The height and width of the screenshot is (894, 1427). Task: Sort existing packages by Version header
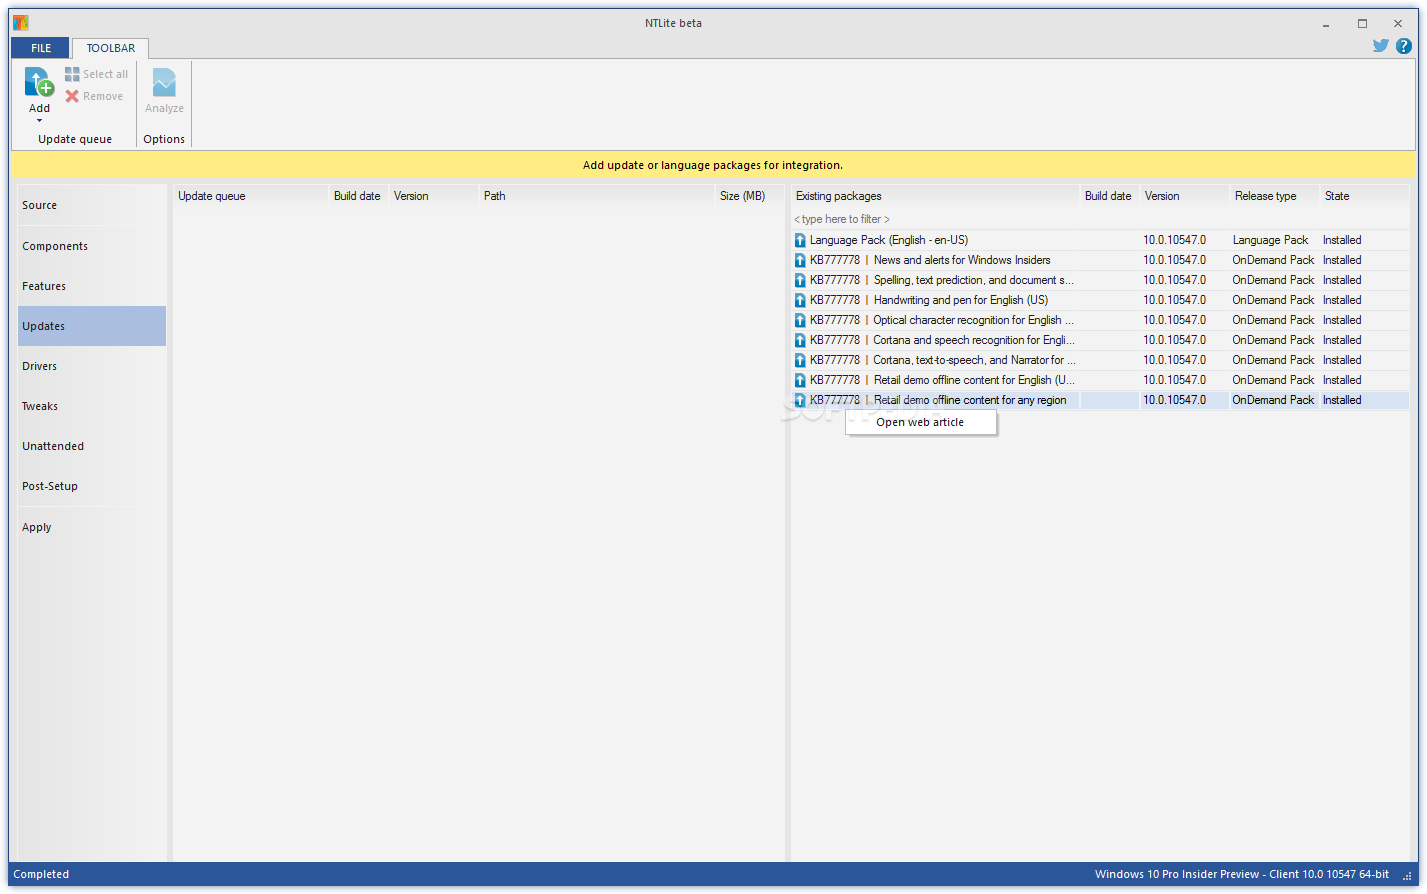[x=1184, y=196]
